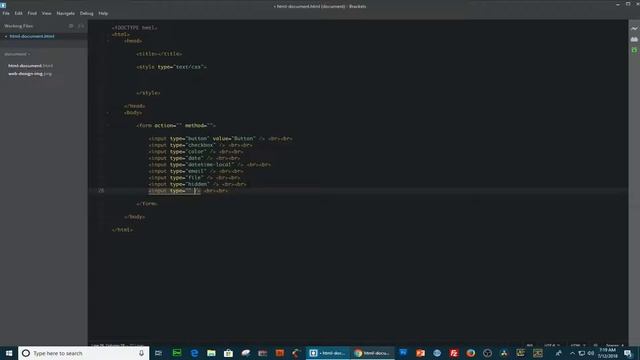Click the DOCTYPE html line of code
Screen dimensions: 640x360
click(x=135, y=28)
